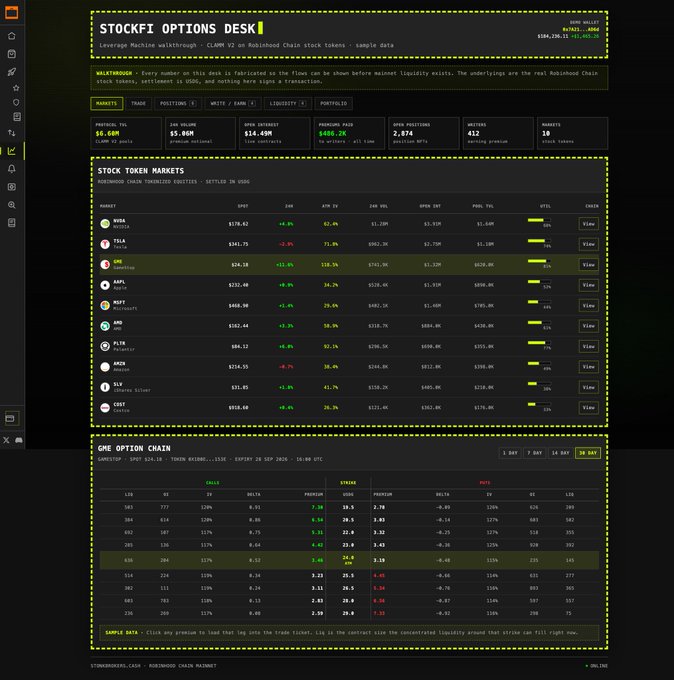
Task: Click the Open Interest $14.49M card
Action: pyautogui.click(x=275, y=133)
